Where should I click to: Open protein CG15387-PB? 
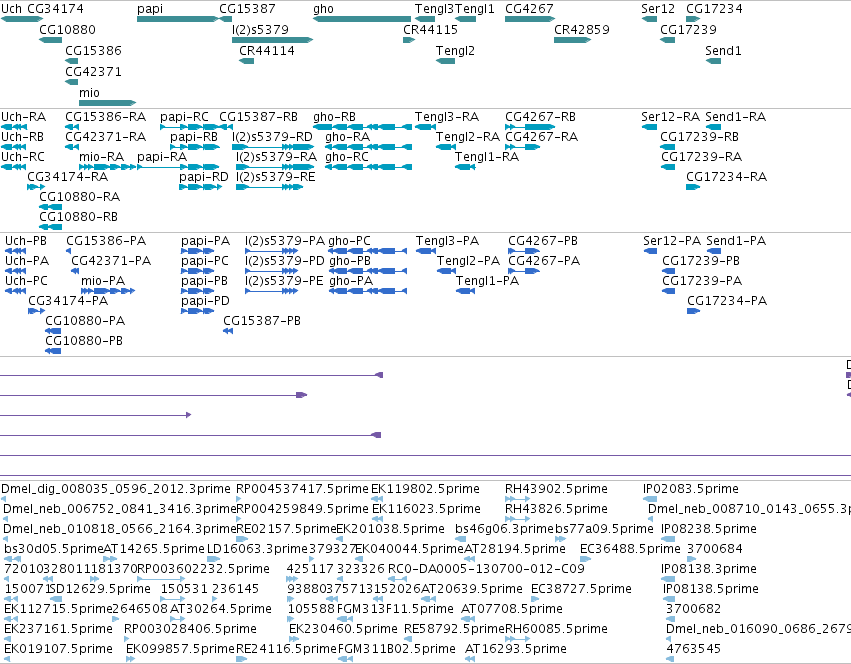coord(262,321)
